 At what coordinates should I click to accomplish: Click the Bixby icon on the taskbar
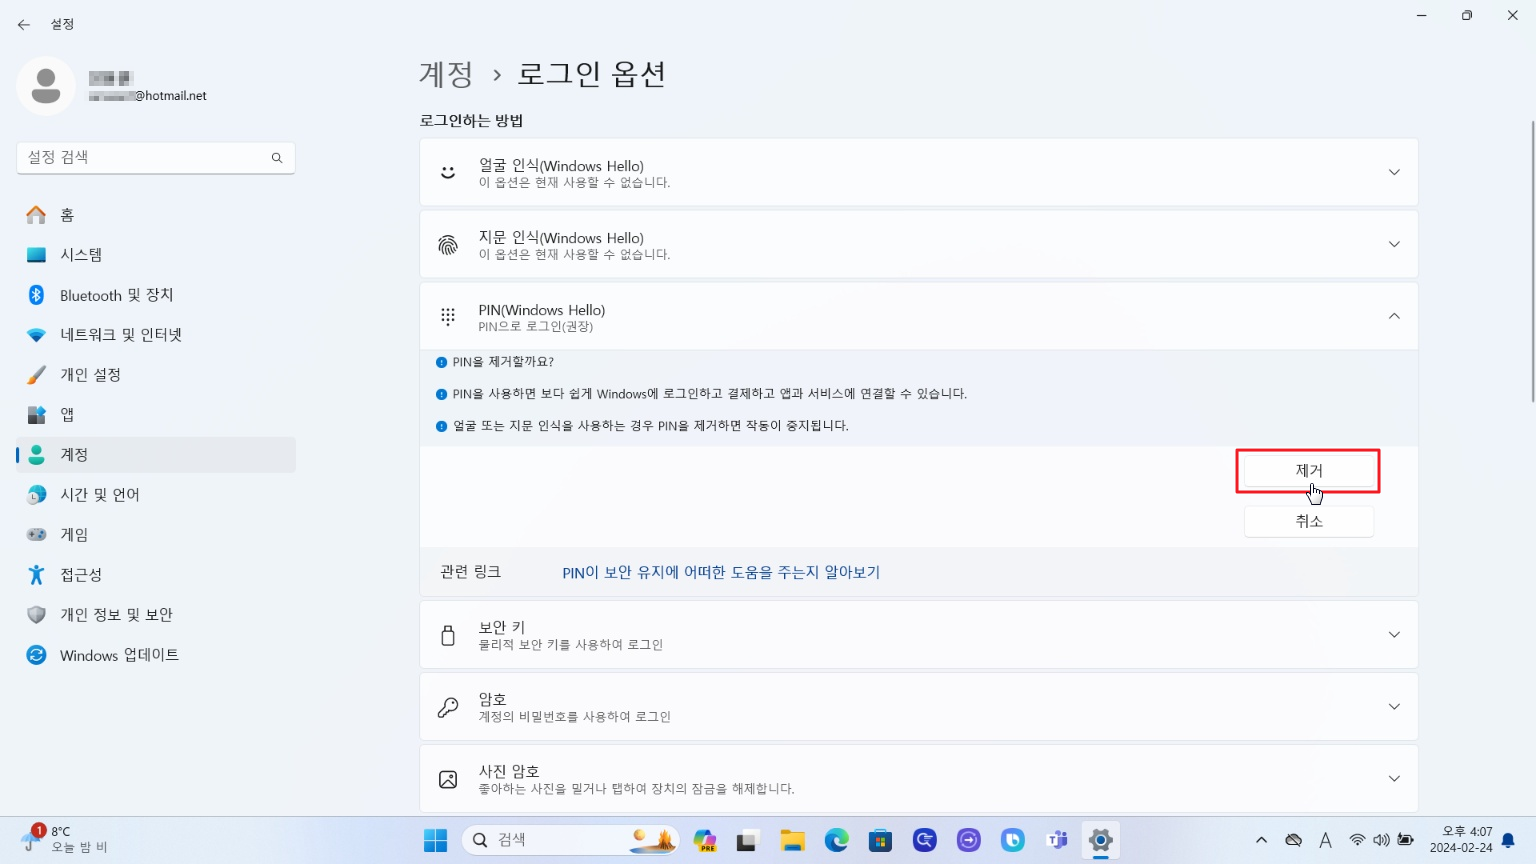point(1012,840)
